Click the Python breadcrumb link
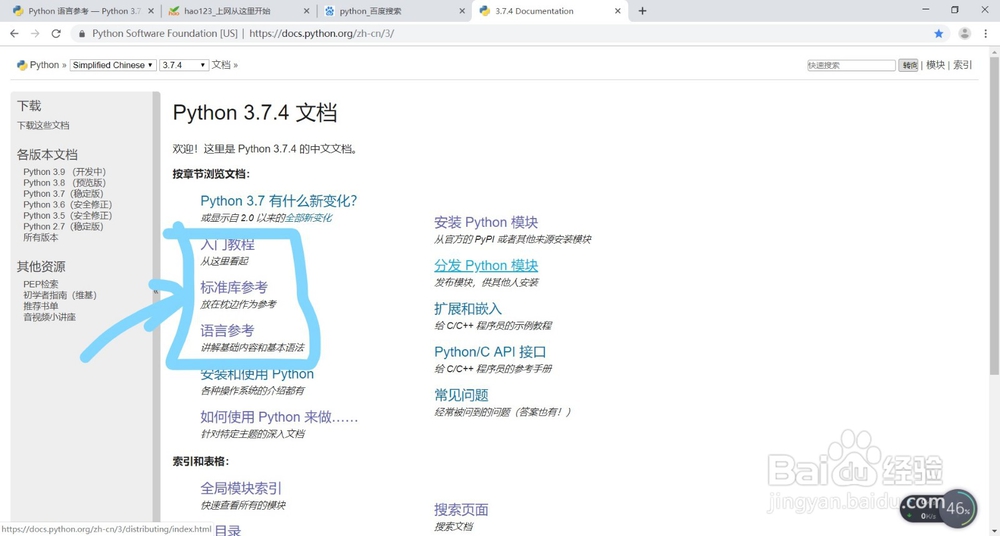Screen dimensions: 1000x536 coord(44,65)
